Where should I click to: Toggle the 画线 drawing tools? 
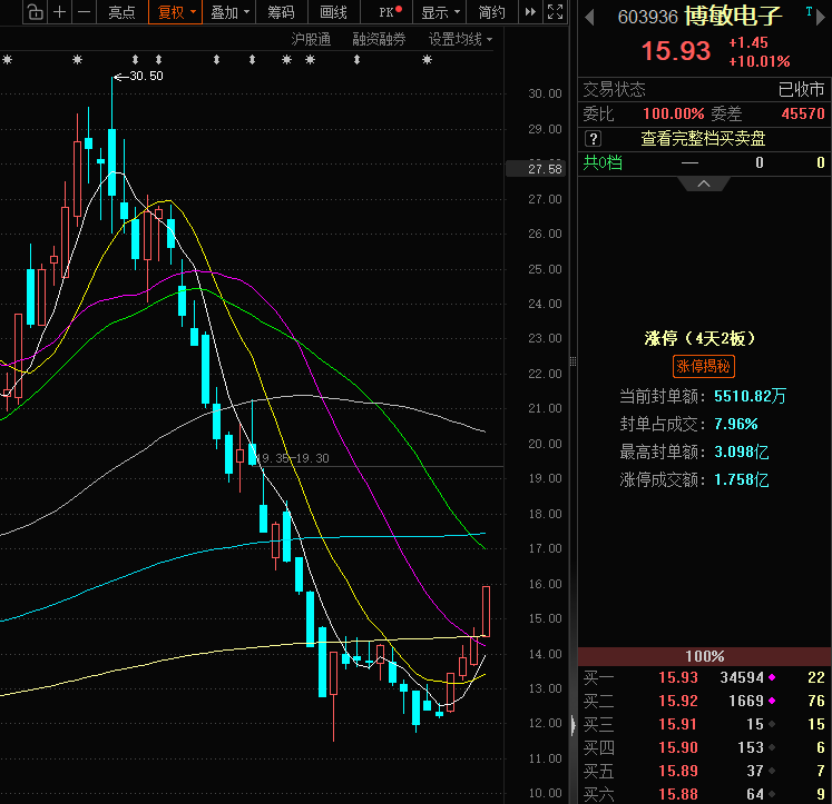pos(333,12)
